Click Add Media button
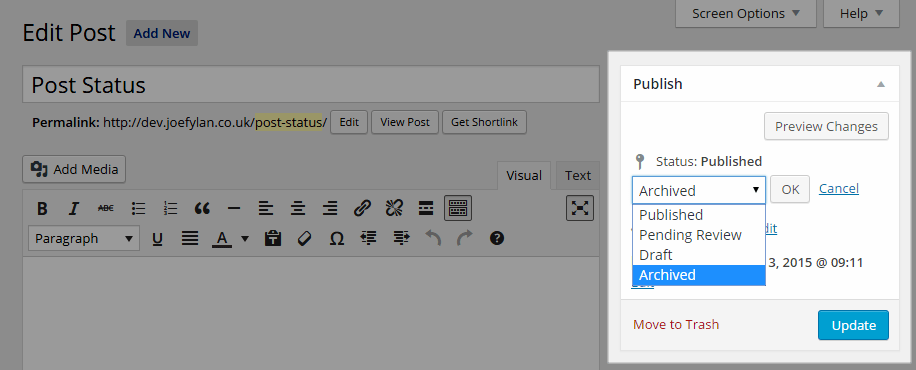Screen dimensions: 916x370 point(74,170)
